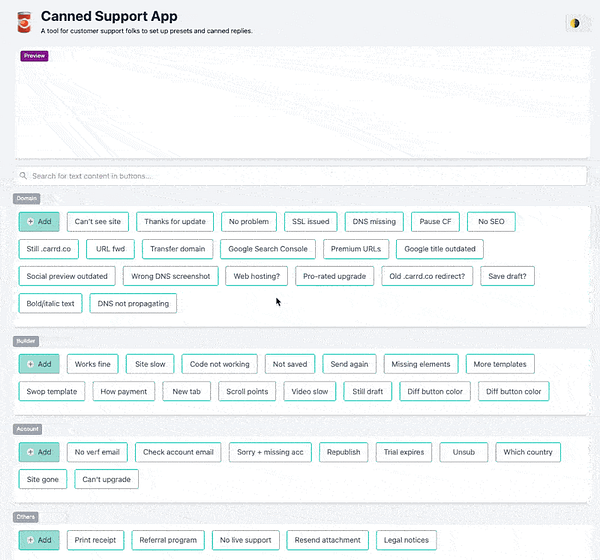Select the Old .carrd.co redirect? reply

click(x=427, y=276)
